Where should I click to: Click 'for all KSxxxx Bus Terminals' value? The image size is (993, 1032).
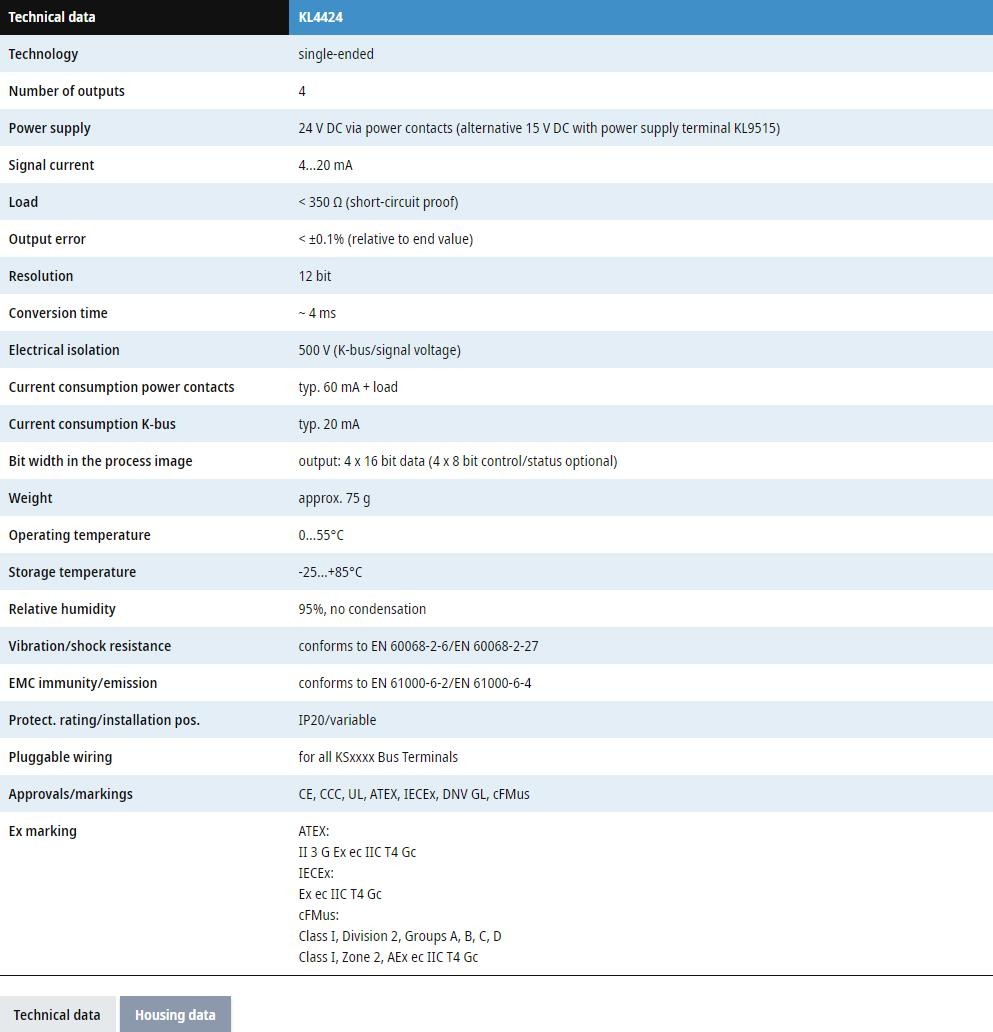coord(378,757)
